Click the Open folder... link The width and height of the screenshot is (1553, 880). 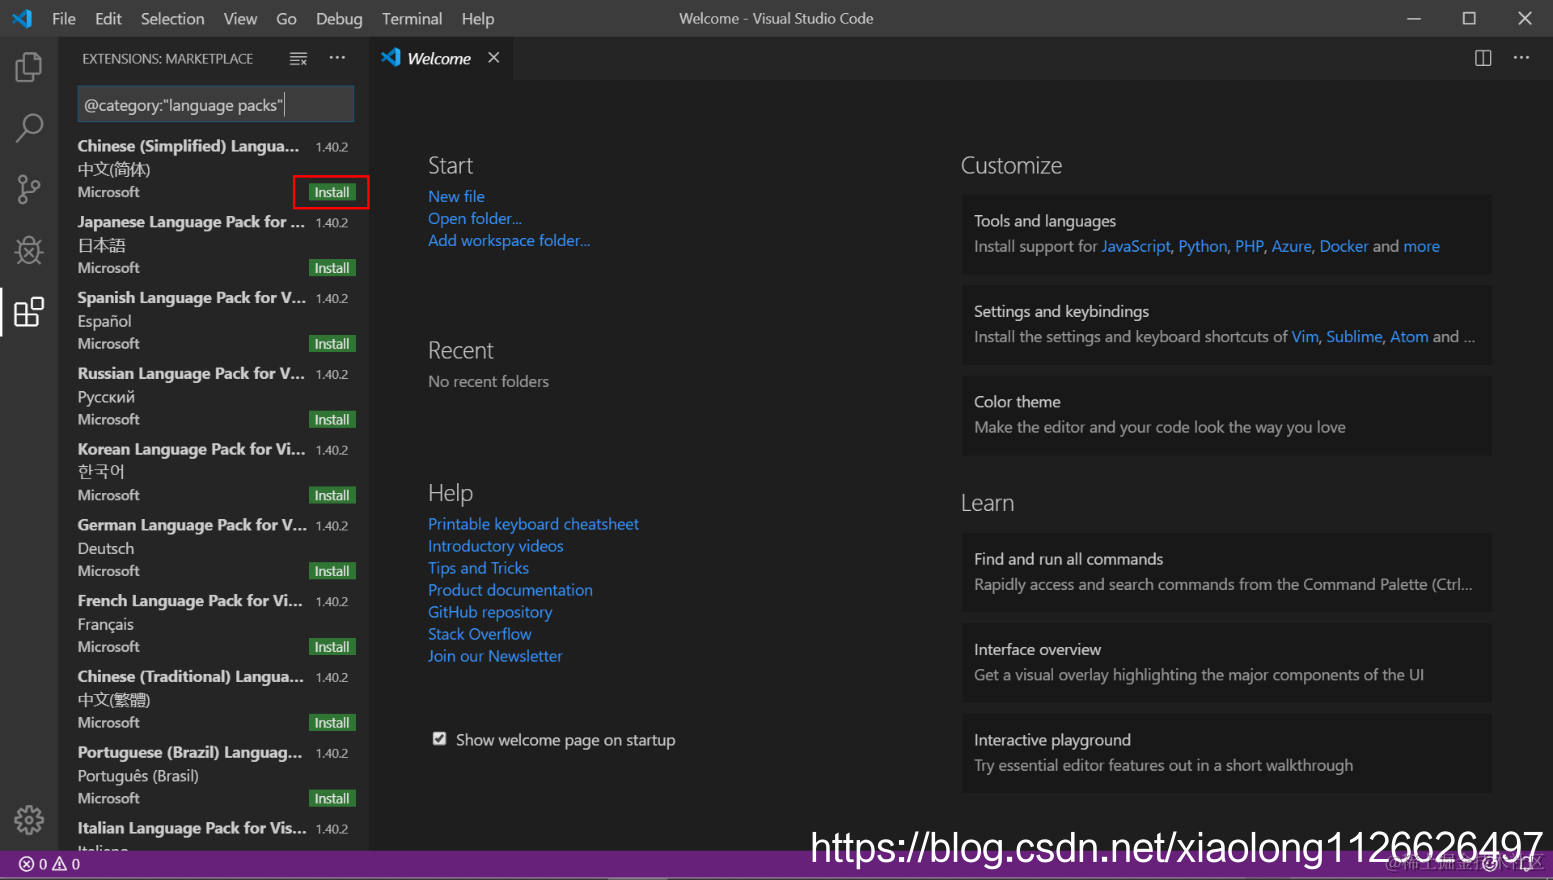coord(475,218)
